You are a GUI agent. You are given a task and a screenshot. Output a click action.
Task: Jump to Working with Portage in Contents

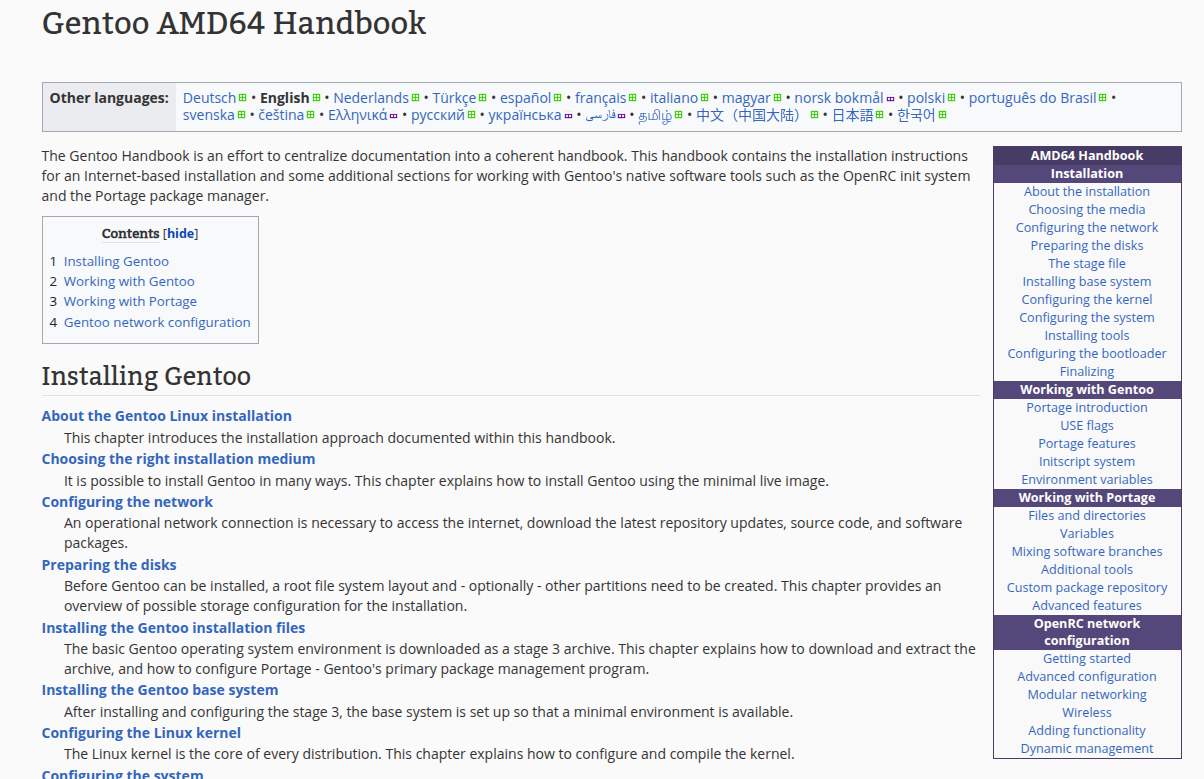pyautogui.click(x=130, y=301)
